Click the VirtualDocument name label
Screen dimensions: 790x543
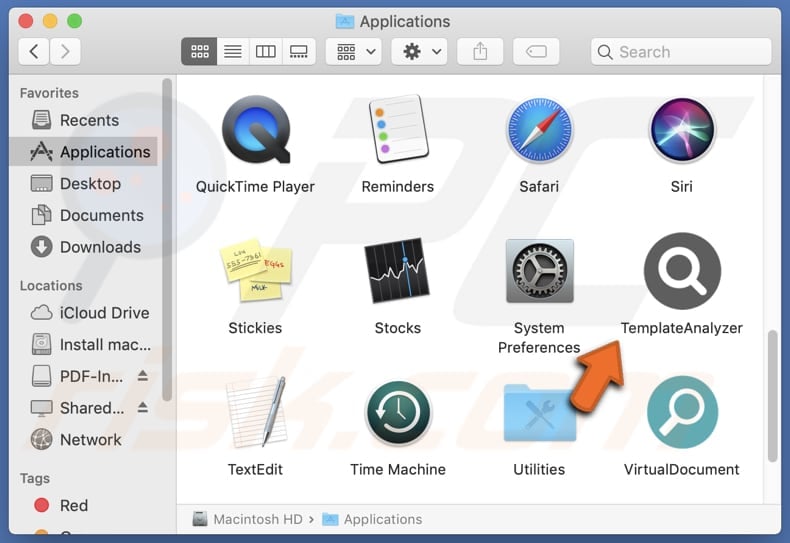[x=682, y=469]
